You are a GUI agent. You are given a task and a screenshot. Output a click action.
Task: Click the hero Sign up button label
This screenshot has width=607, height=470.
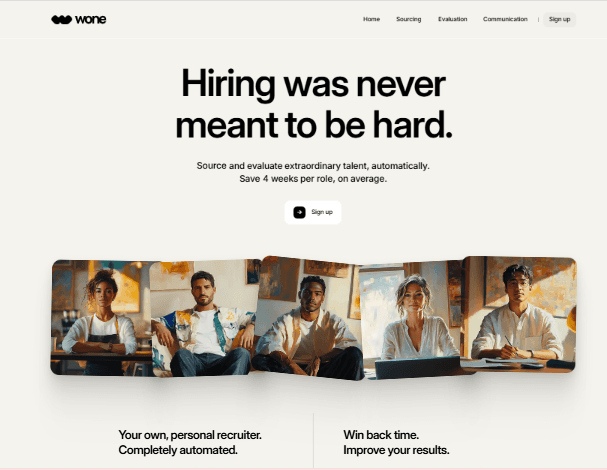click(x=322, y=212)
